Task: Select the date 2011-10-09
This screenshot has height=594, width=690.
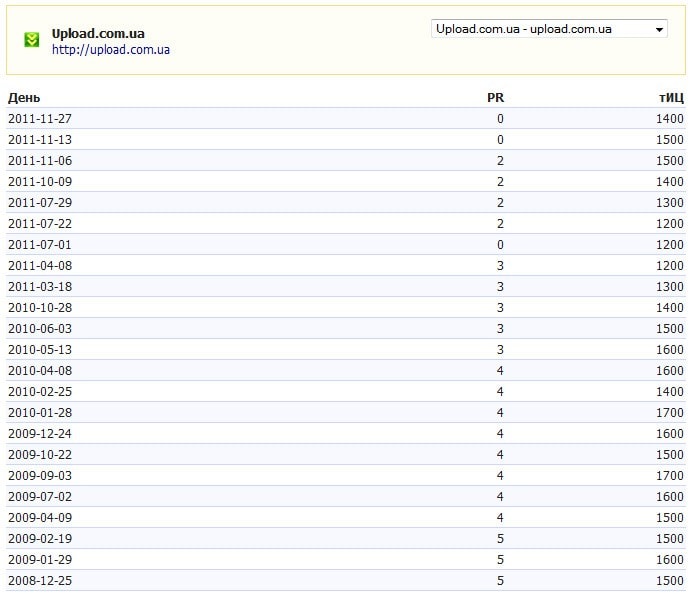Action: [40, 182]
